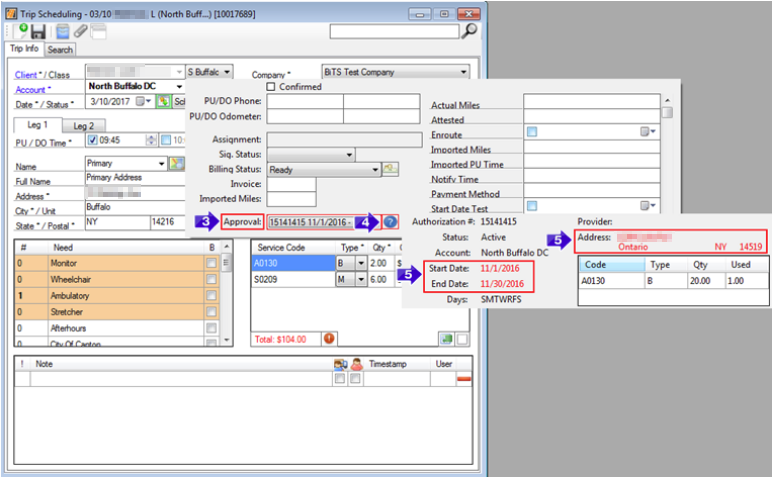Save the trip using the floppy disk icon
This screenshot has width=772, height=477.
tap(38, 32)
